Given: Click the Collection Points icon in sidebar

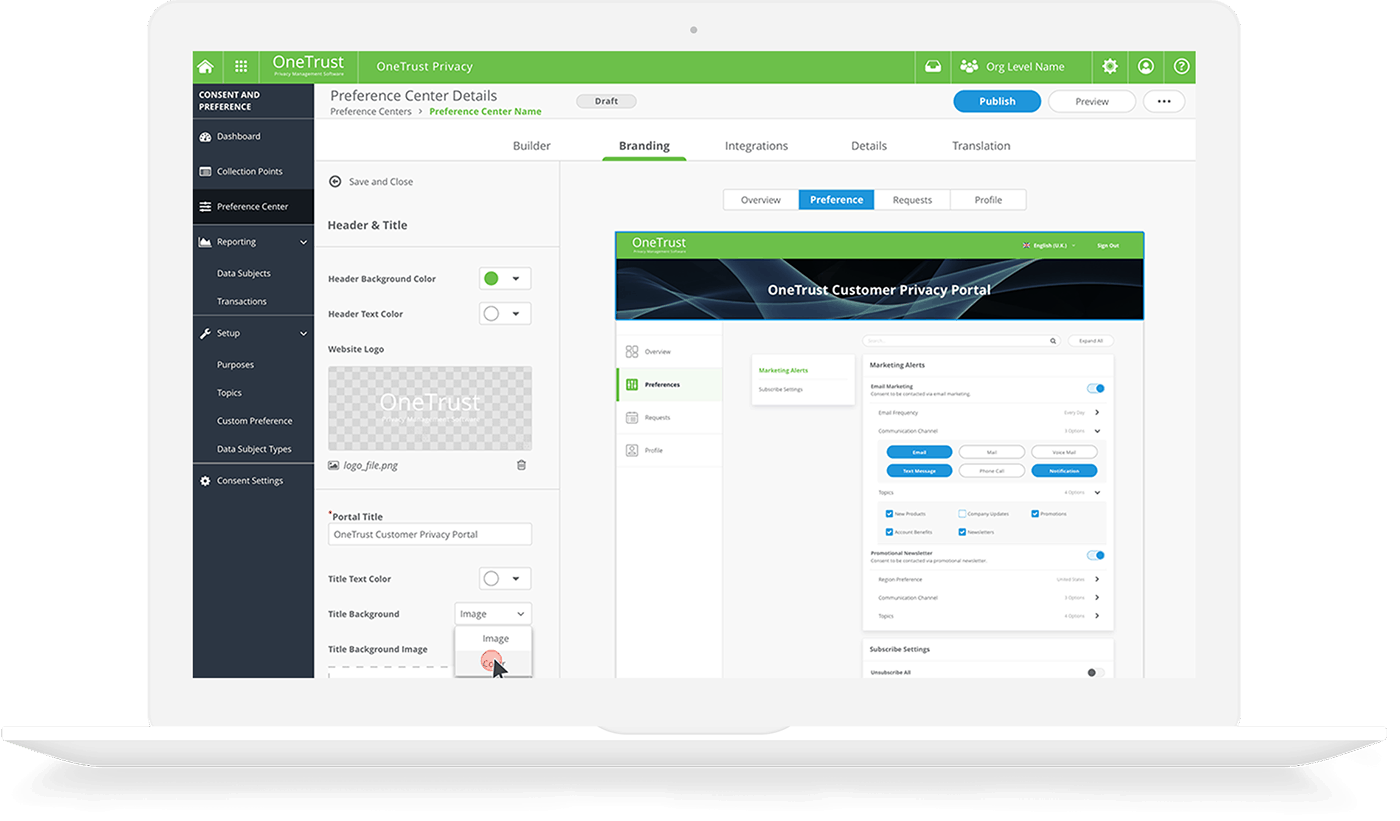Looking at the screenshot, I should [205, 172].
